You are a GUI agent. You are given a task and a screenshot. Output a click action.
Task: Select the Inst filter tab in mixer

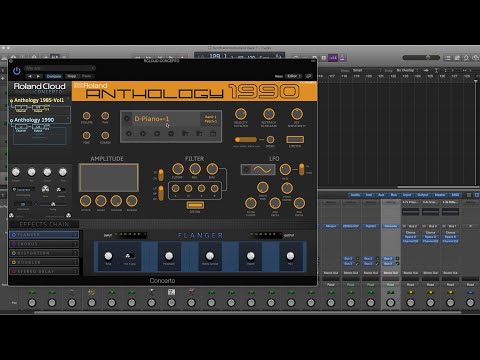369,195
